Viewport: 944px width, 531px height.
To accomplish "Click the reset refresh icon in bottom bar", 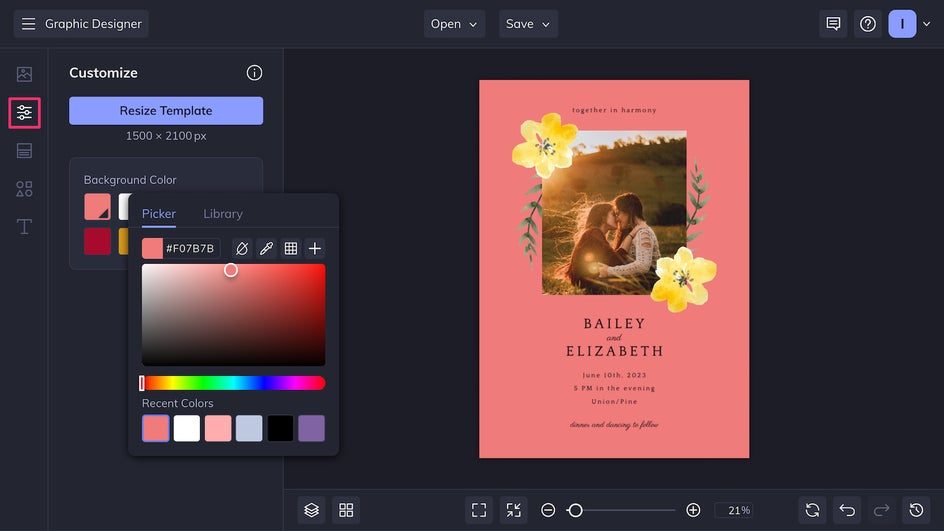I will [812, 511].
